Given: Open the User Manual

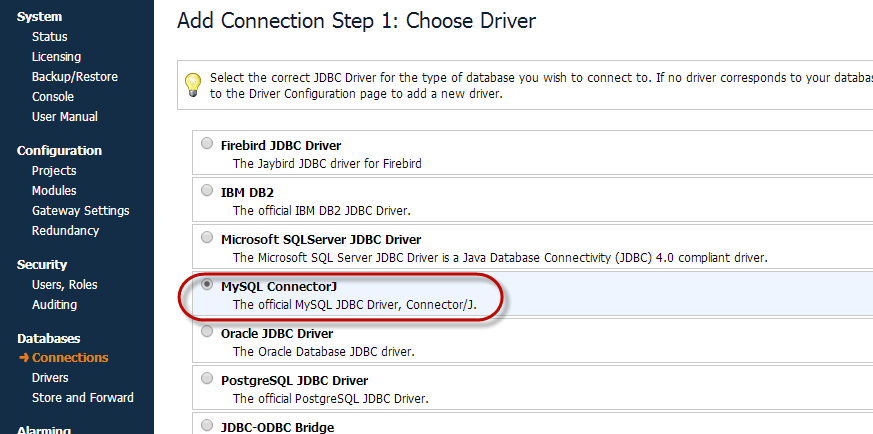Looking at the screenshot, I should (x=65, y=117).
